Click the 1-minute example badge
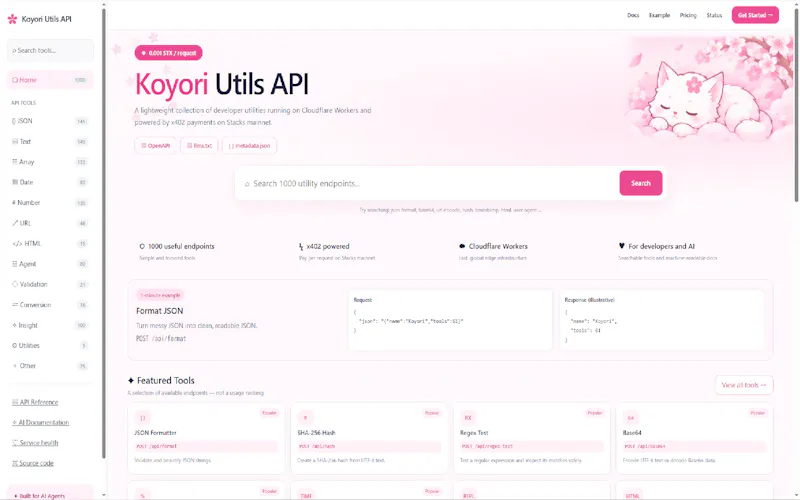Screen dimensions: 800x500 [160, 295]
